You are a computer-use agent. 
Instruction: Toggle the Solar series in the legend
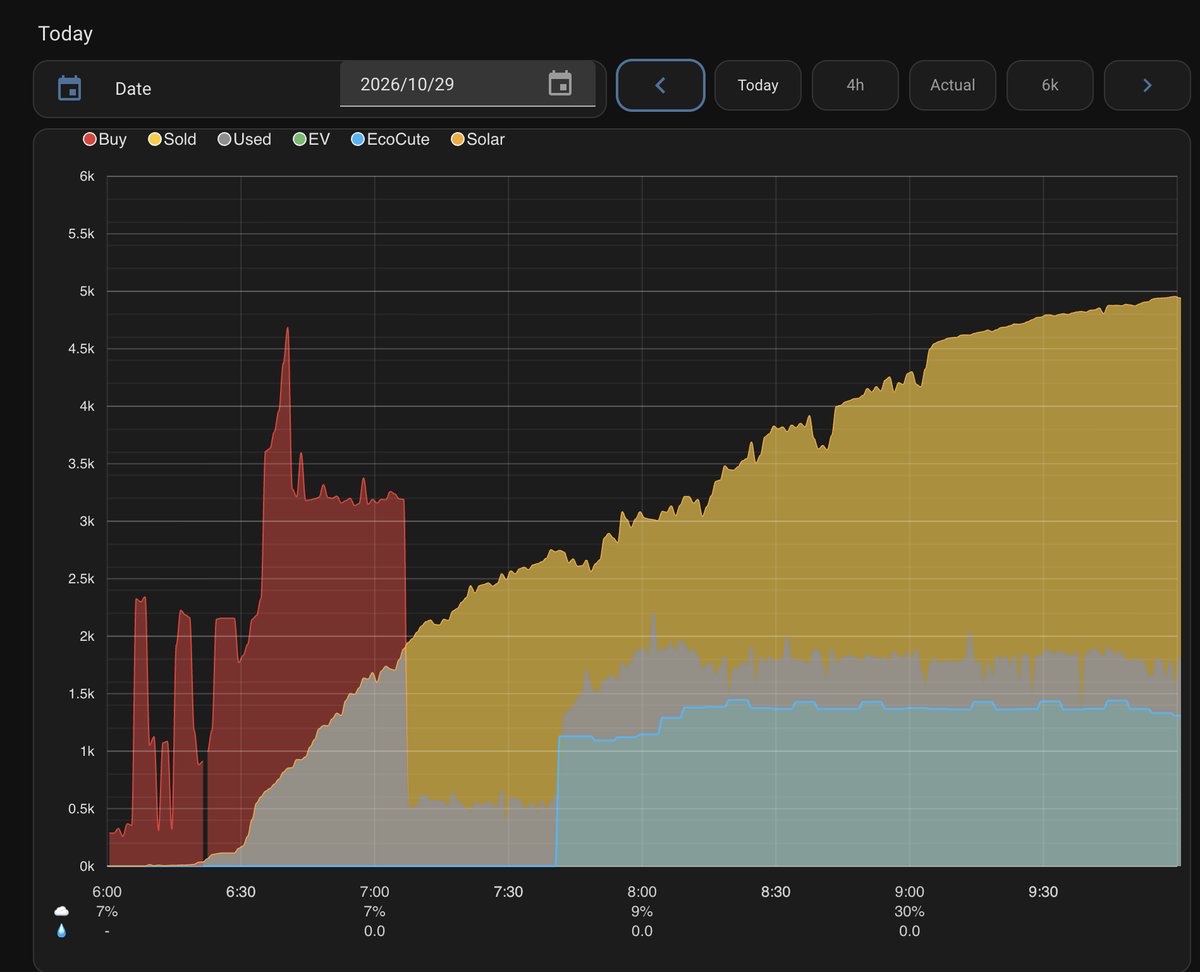click(478, 140)
